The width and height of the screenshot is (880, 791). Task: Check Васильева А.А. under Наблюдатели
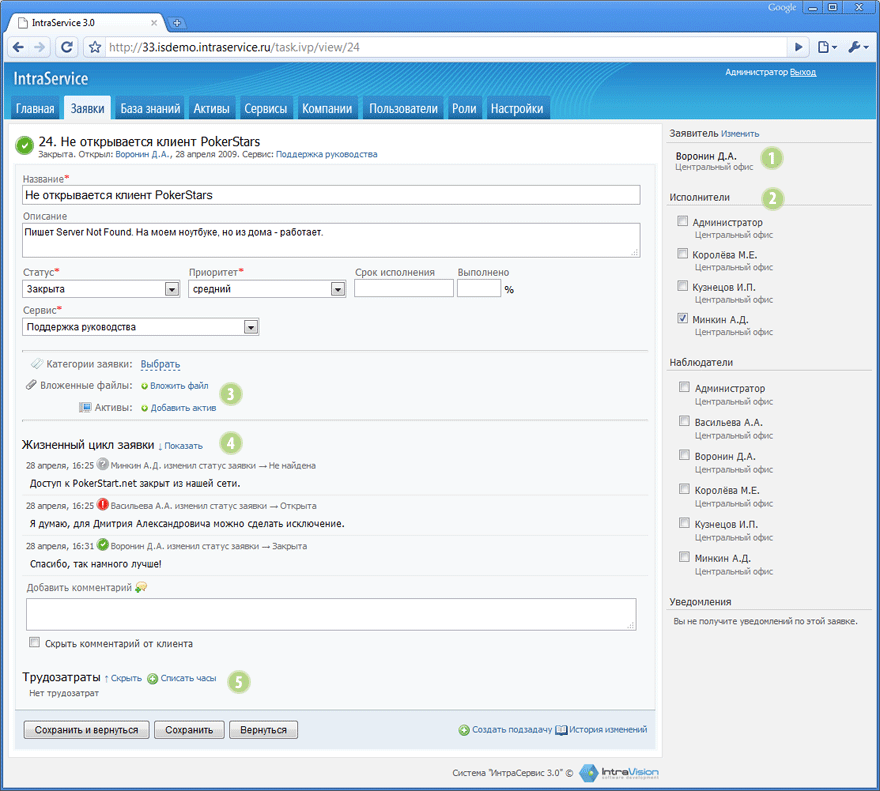click(x=684, y=420)
